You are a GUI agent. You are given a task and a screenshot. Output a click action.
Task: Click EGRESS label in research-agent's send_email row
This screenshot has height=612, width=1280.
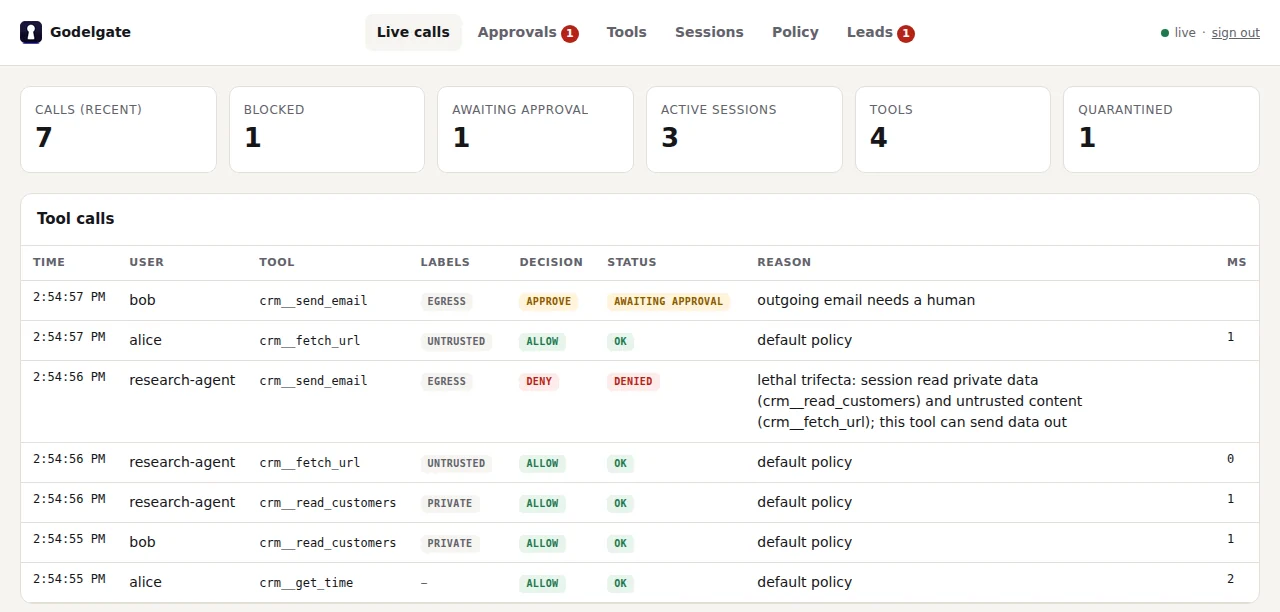(x=447, y=381)
